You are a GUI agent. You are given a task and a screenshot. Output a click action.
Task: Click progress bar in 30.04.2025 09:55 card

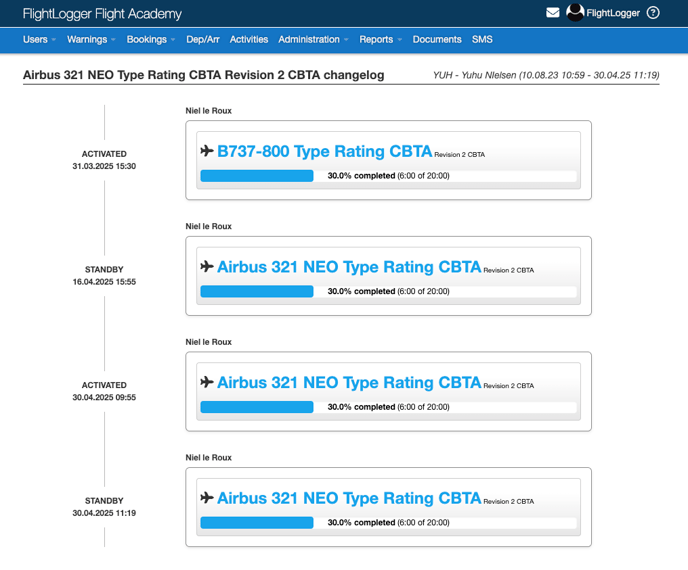click(x=388, y=407)
